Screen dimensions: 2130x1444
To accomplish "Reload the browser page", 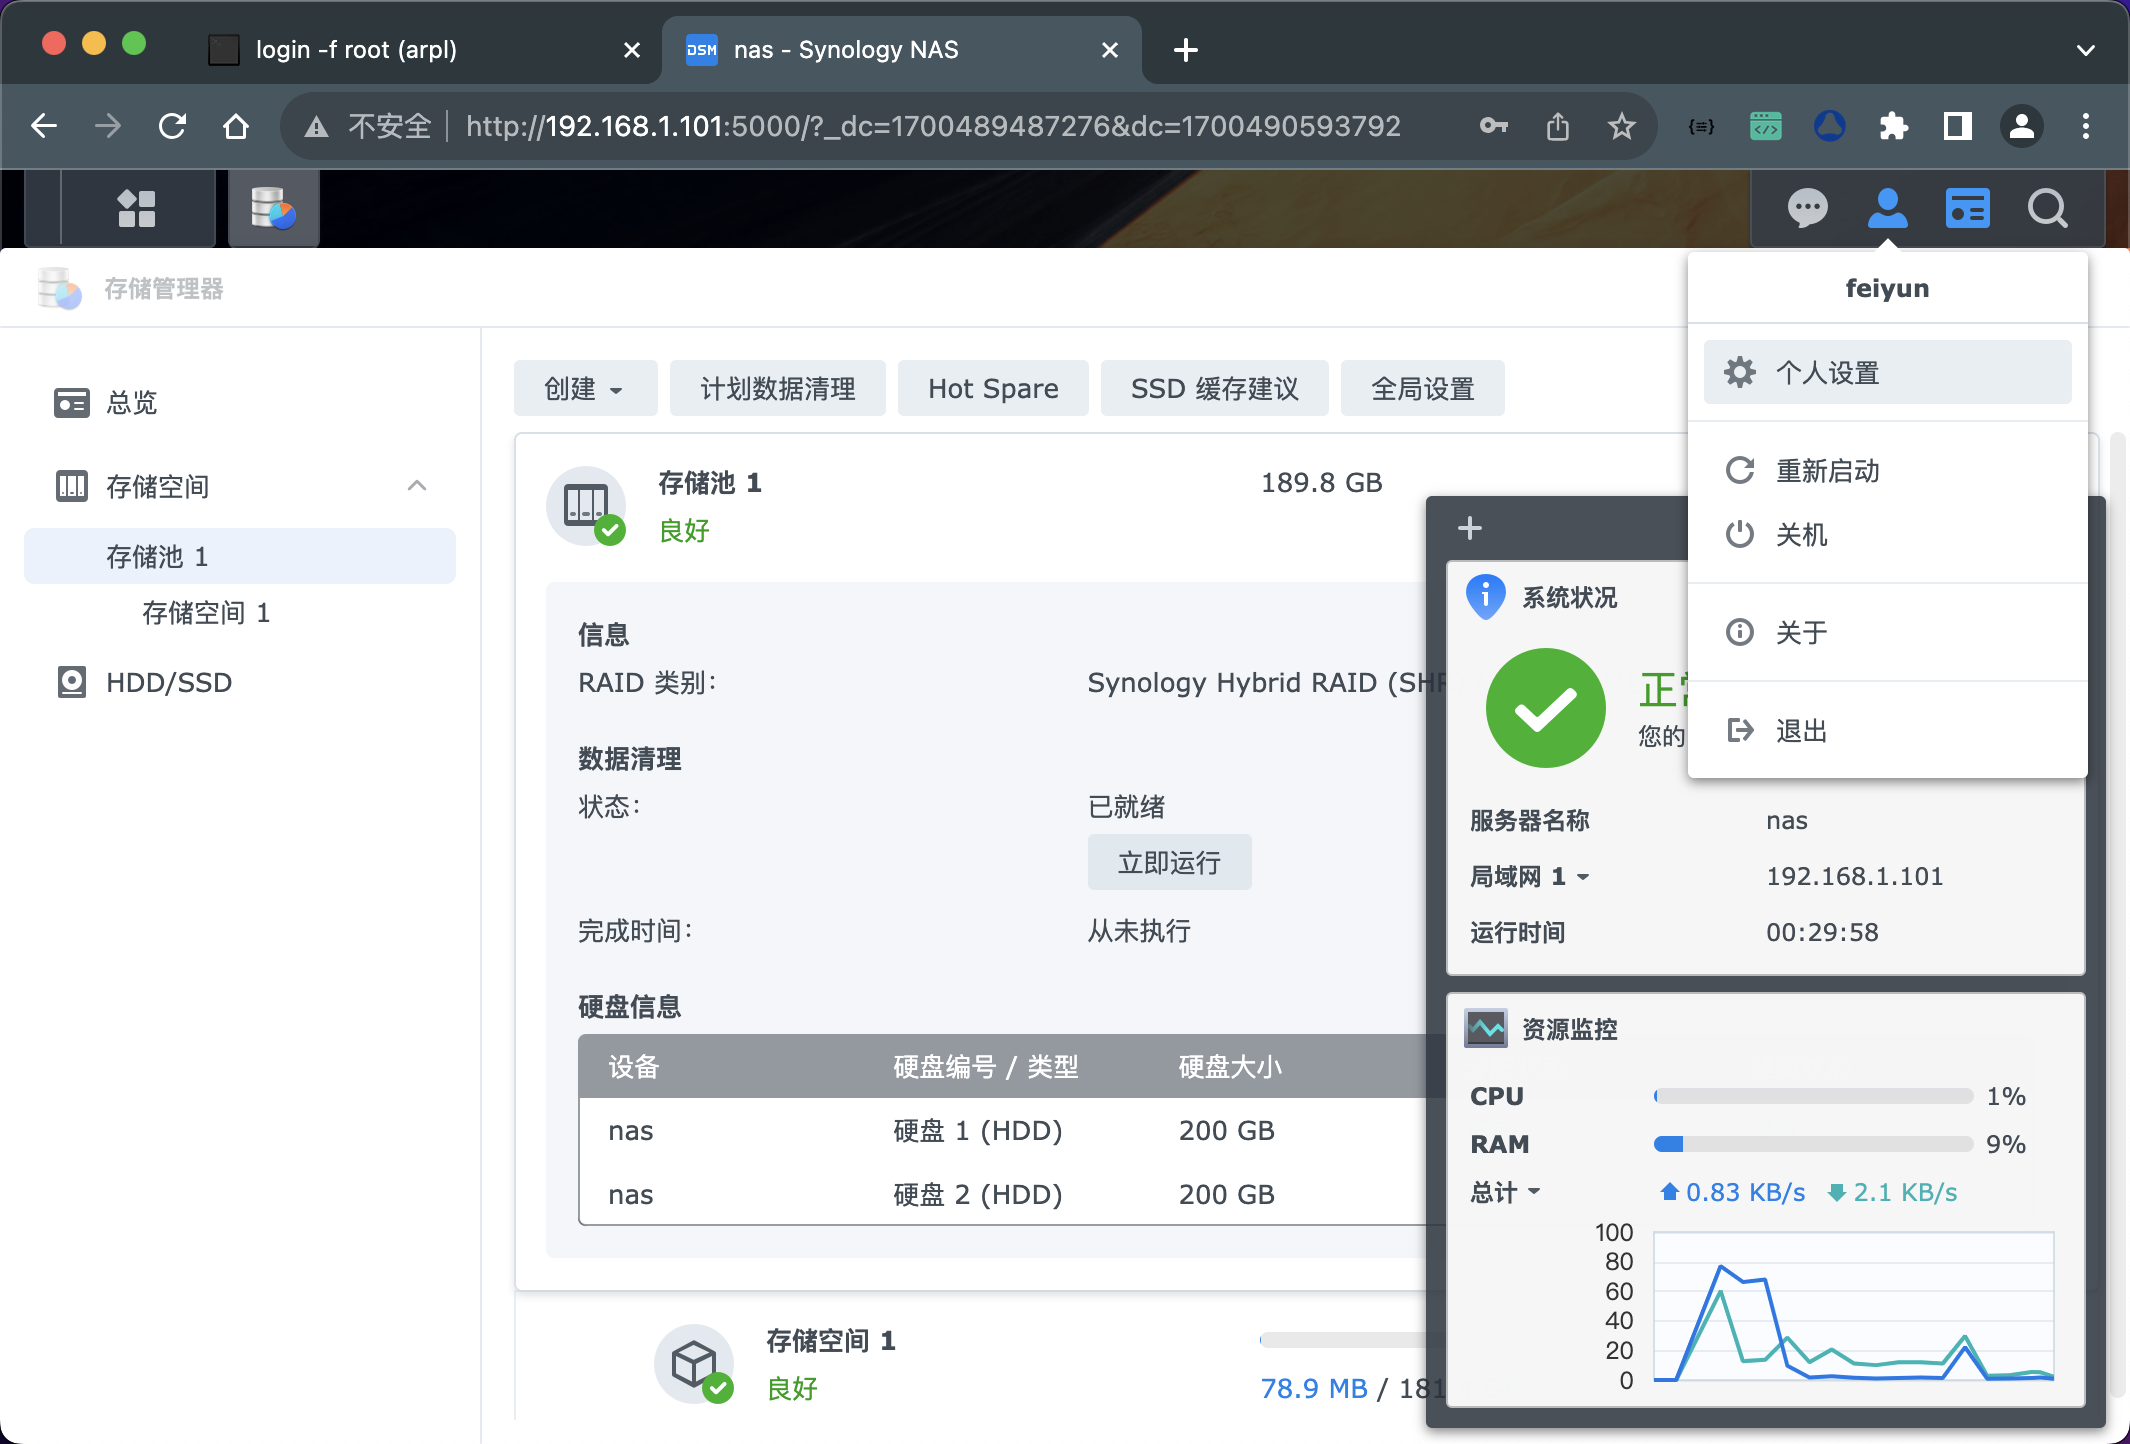I will pyautogui.click(x=172, y=126).
